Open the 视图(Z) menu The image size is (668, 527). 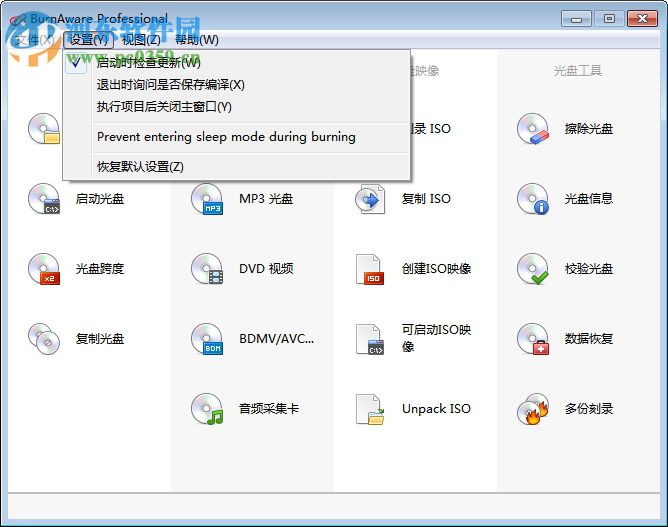(x=141, y=40)
